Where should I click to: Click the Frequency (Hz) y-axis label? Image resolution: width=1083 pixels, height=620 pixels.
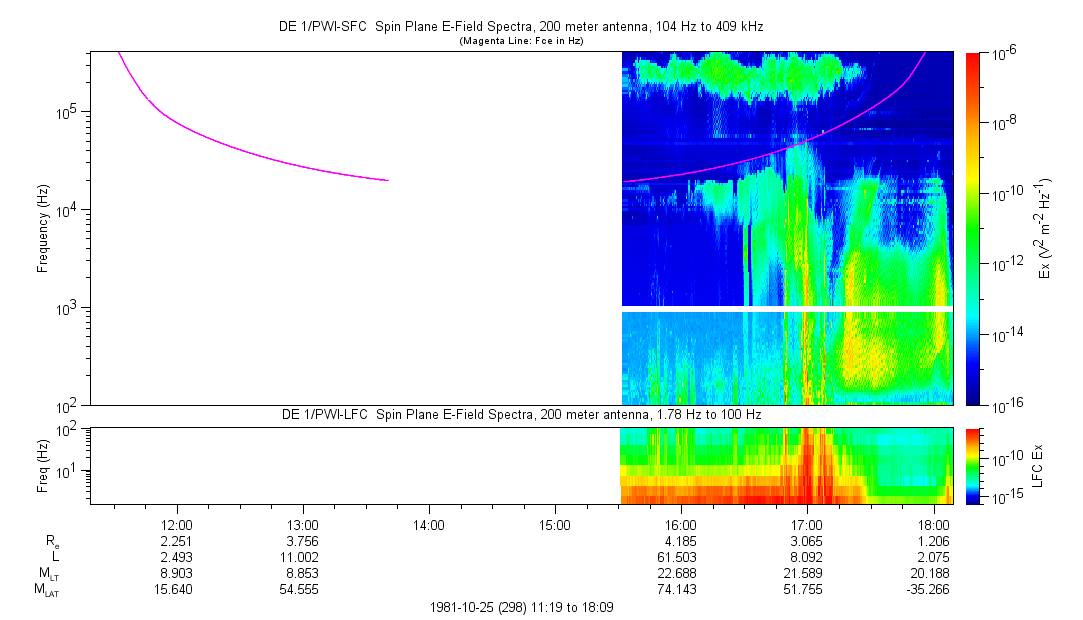[x=43, y=228]
